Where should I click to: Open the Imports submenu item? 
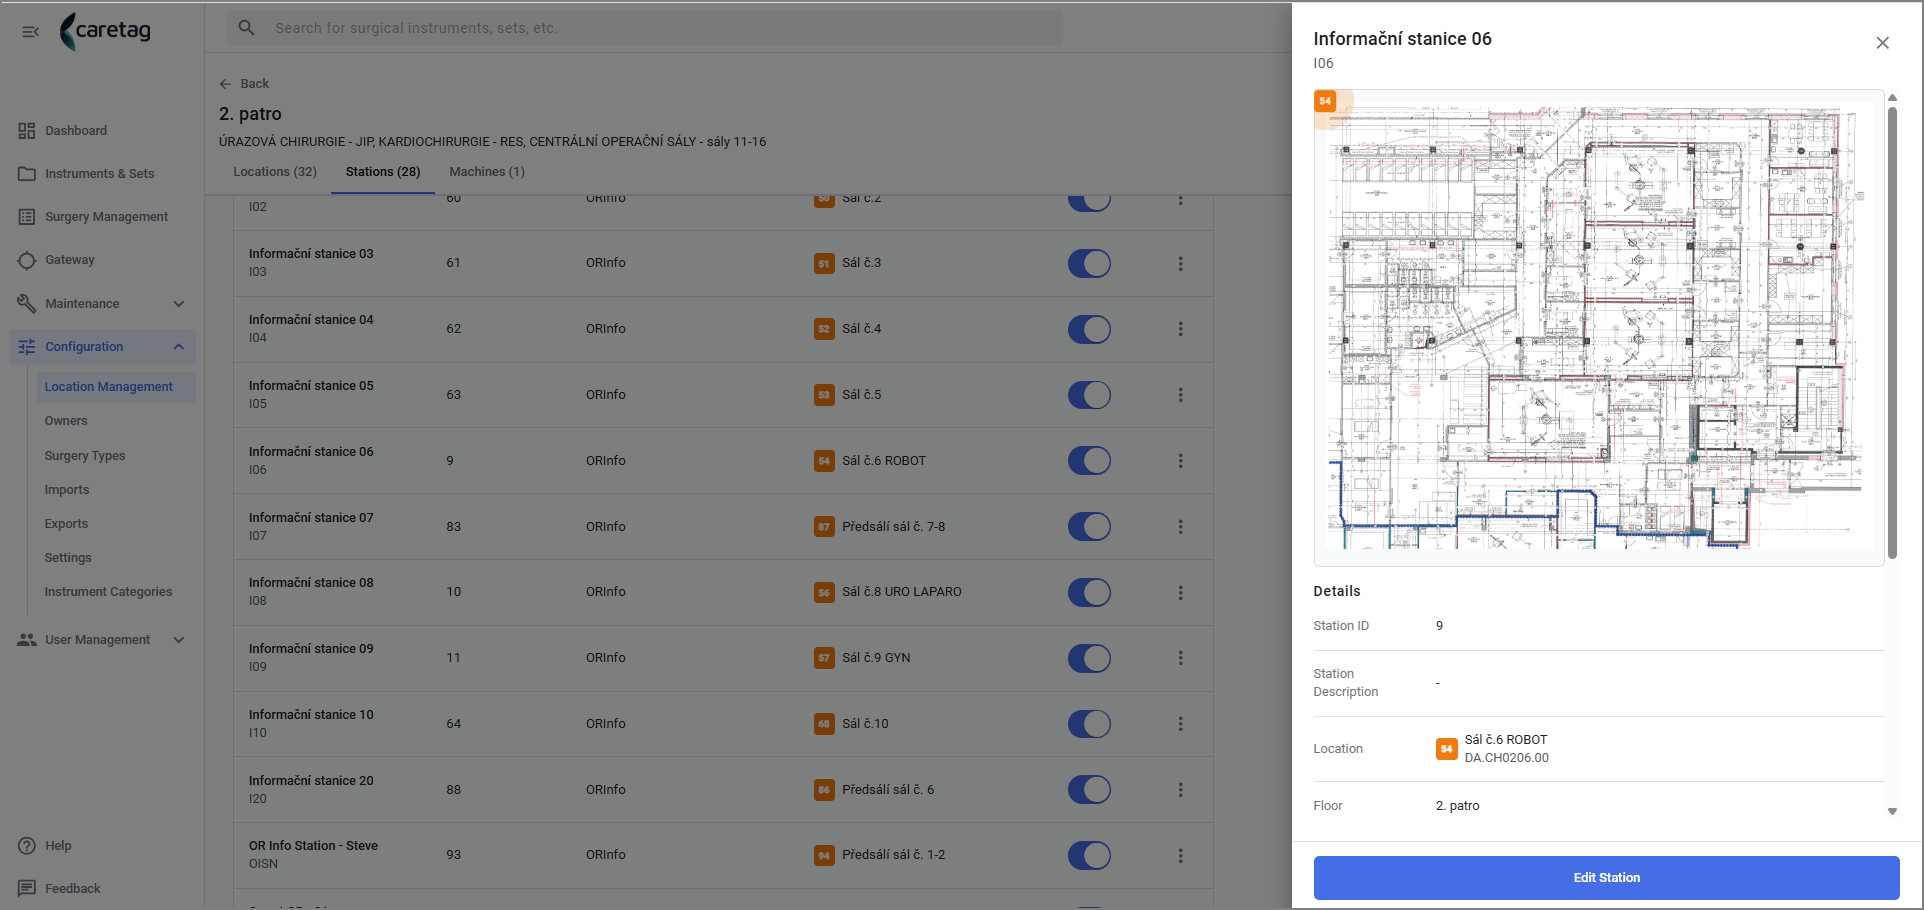(67, 490)
